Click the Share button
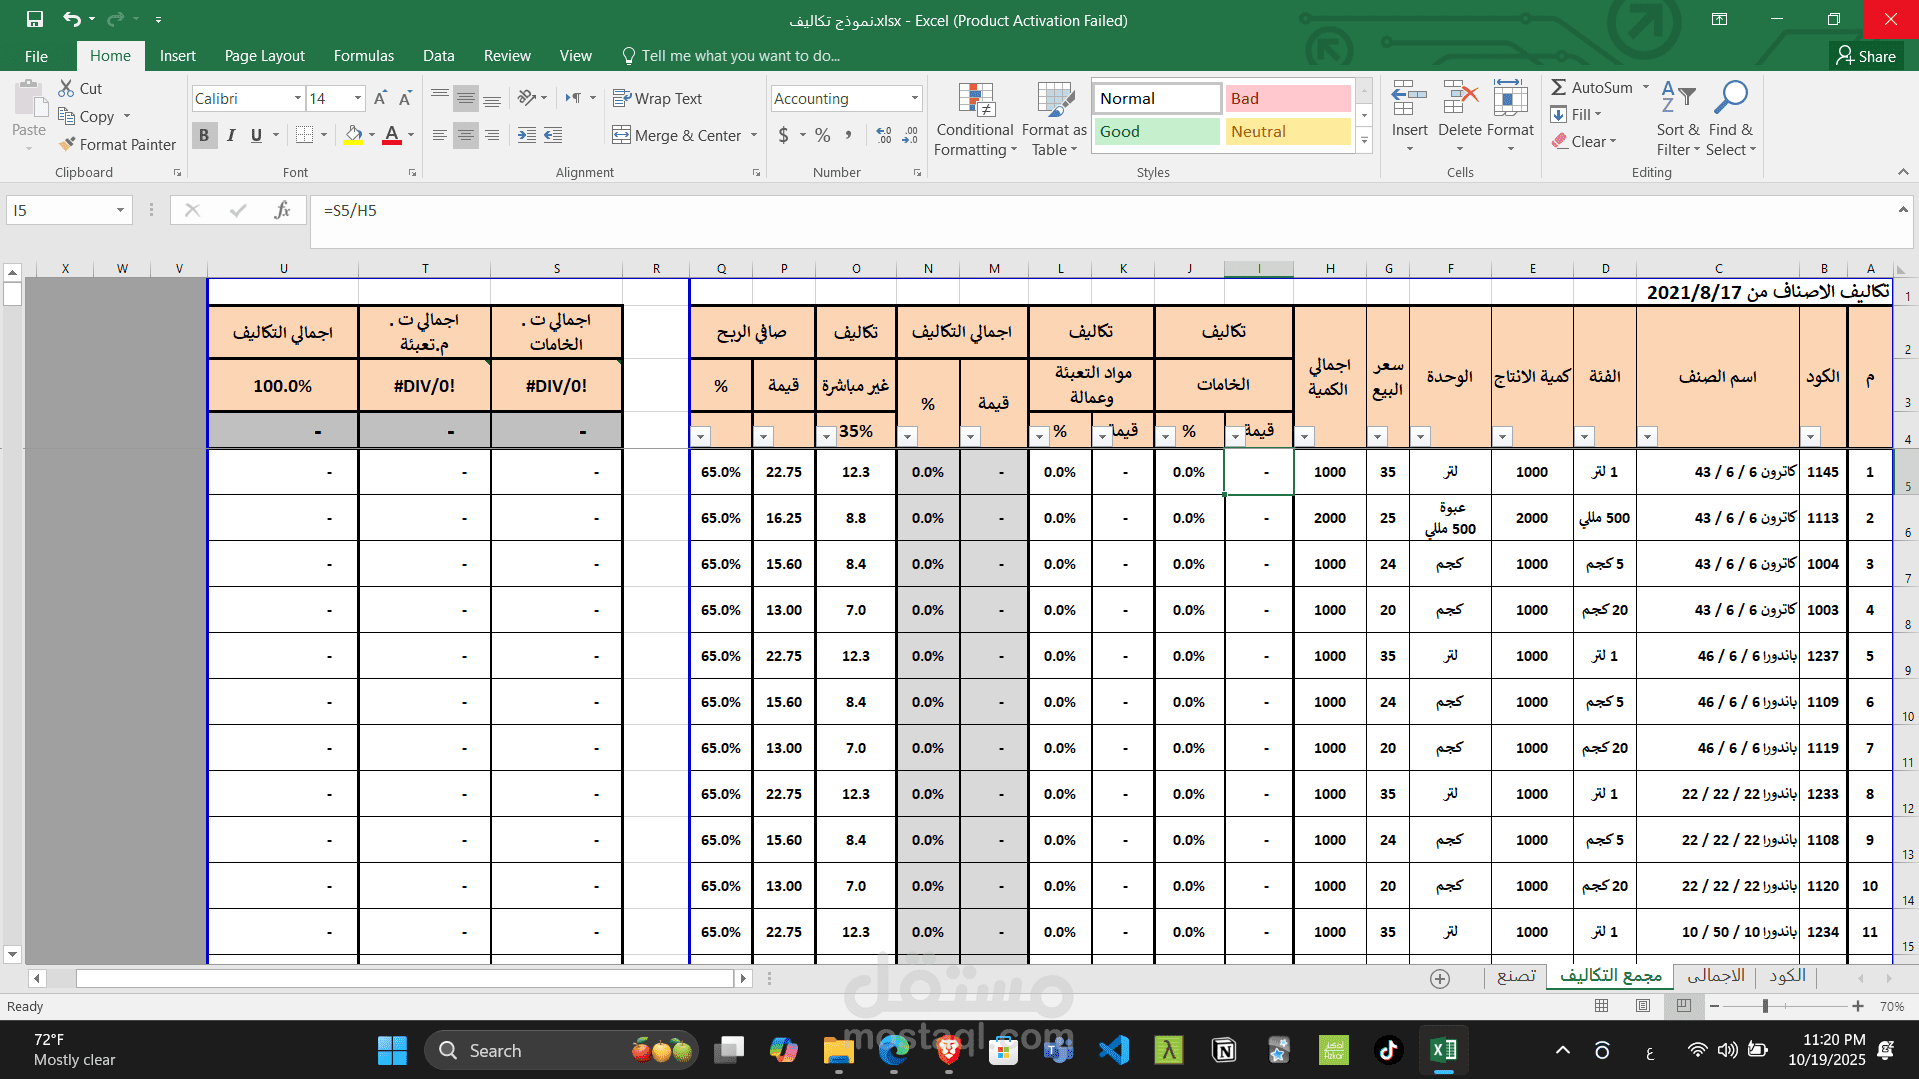 (x=1866, y=56)
